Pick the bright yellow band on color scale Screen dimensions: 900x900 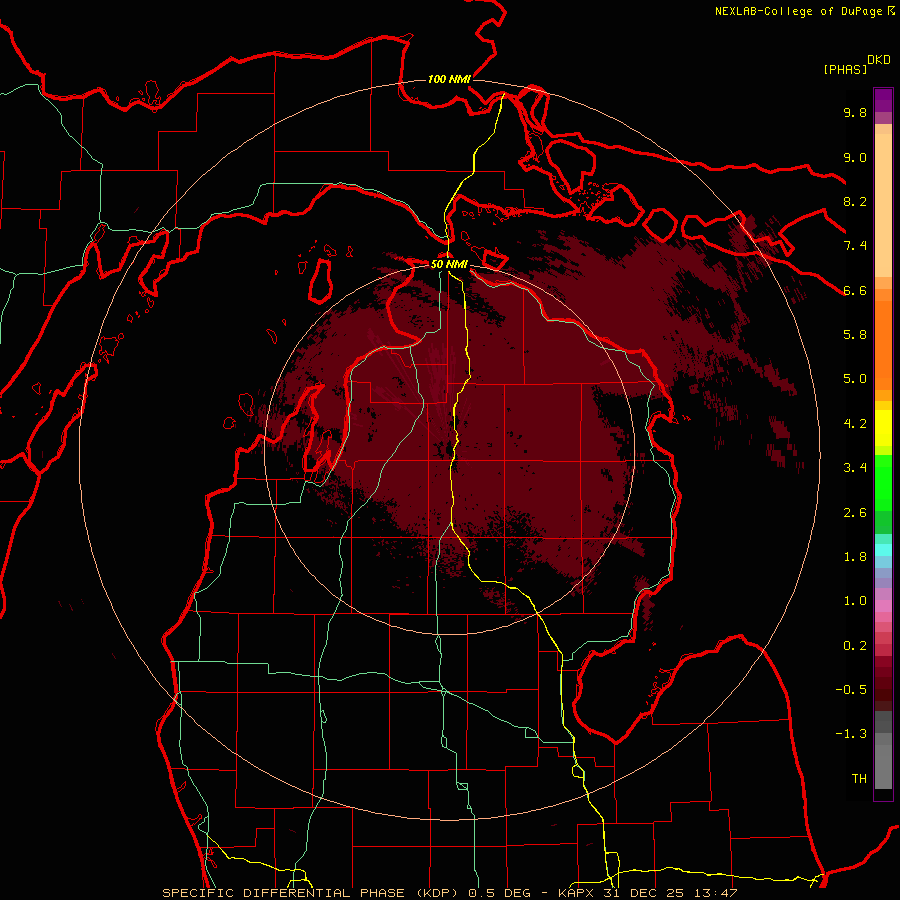pos(883,428)
